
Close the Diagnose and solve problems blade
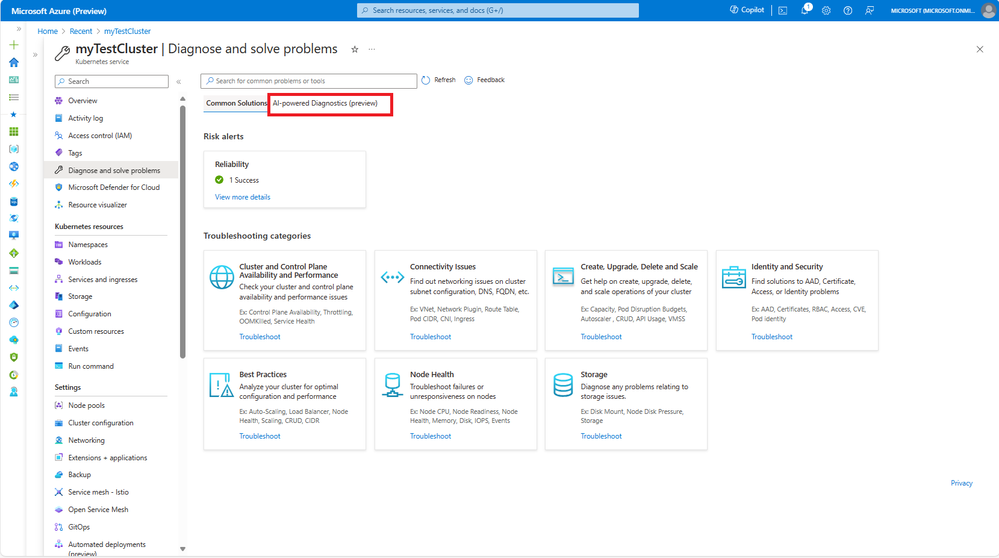(980, 49)
